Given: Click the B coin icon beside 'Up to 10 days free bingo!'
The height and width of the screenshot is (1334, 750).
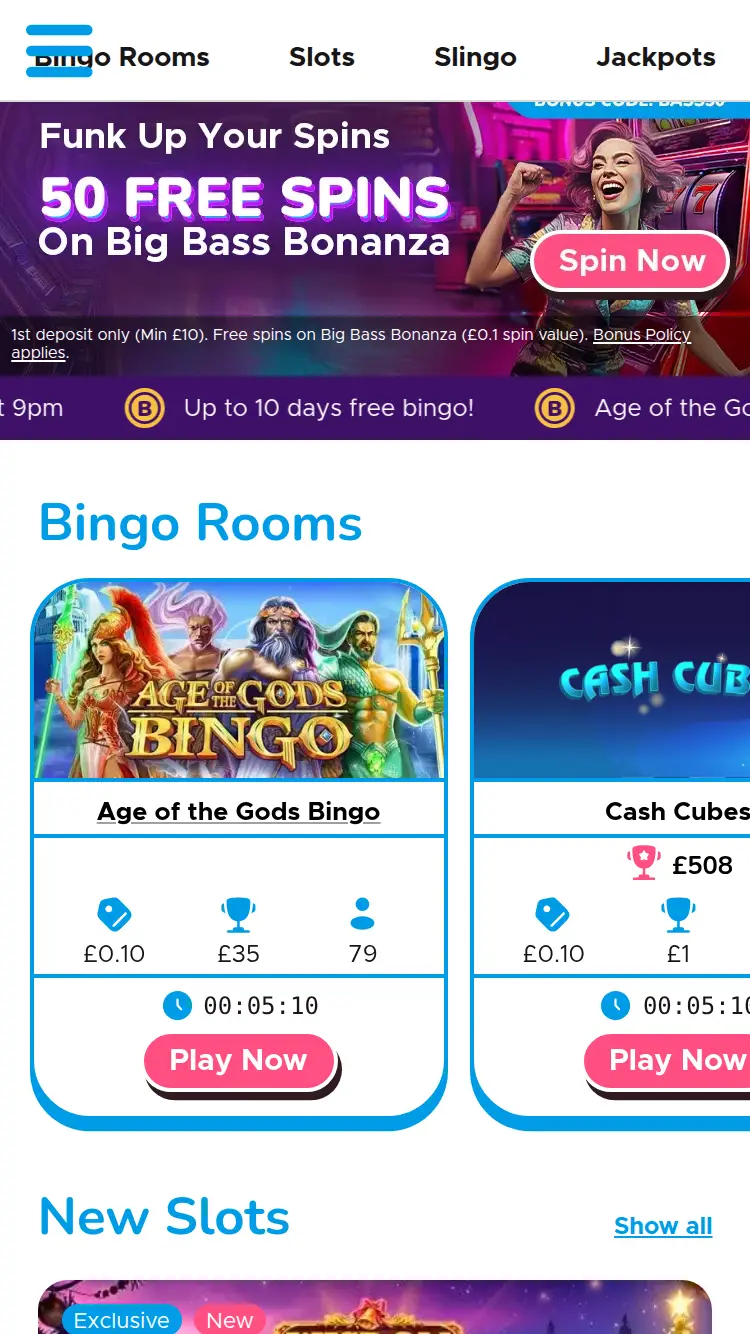Looking at the screenshot, I should [144, 408].
